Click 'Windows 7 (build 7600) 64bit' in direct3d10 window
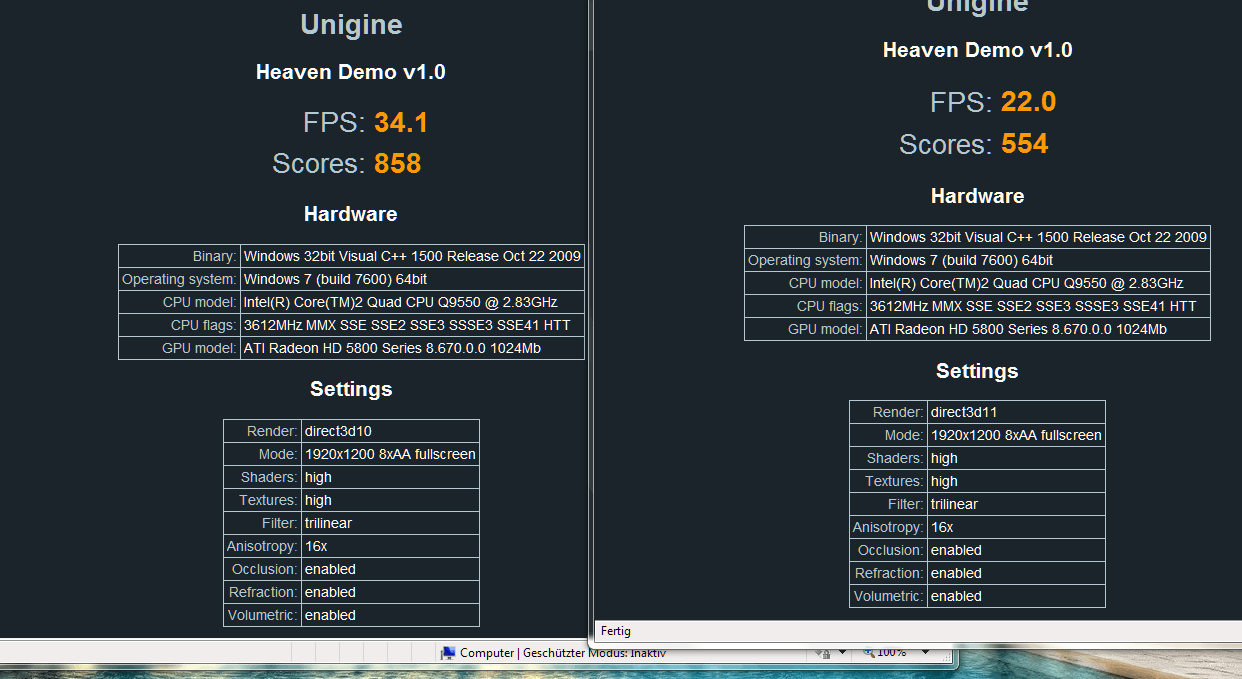The height and width of the screenshot is (679, 1242). (336, 279)
